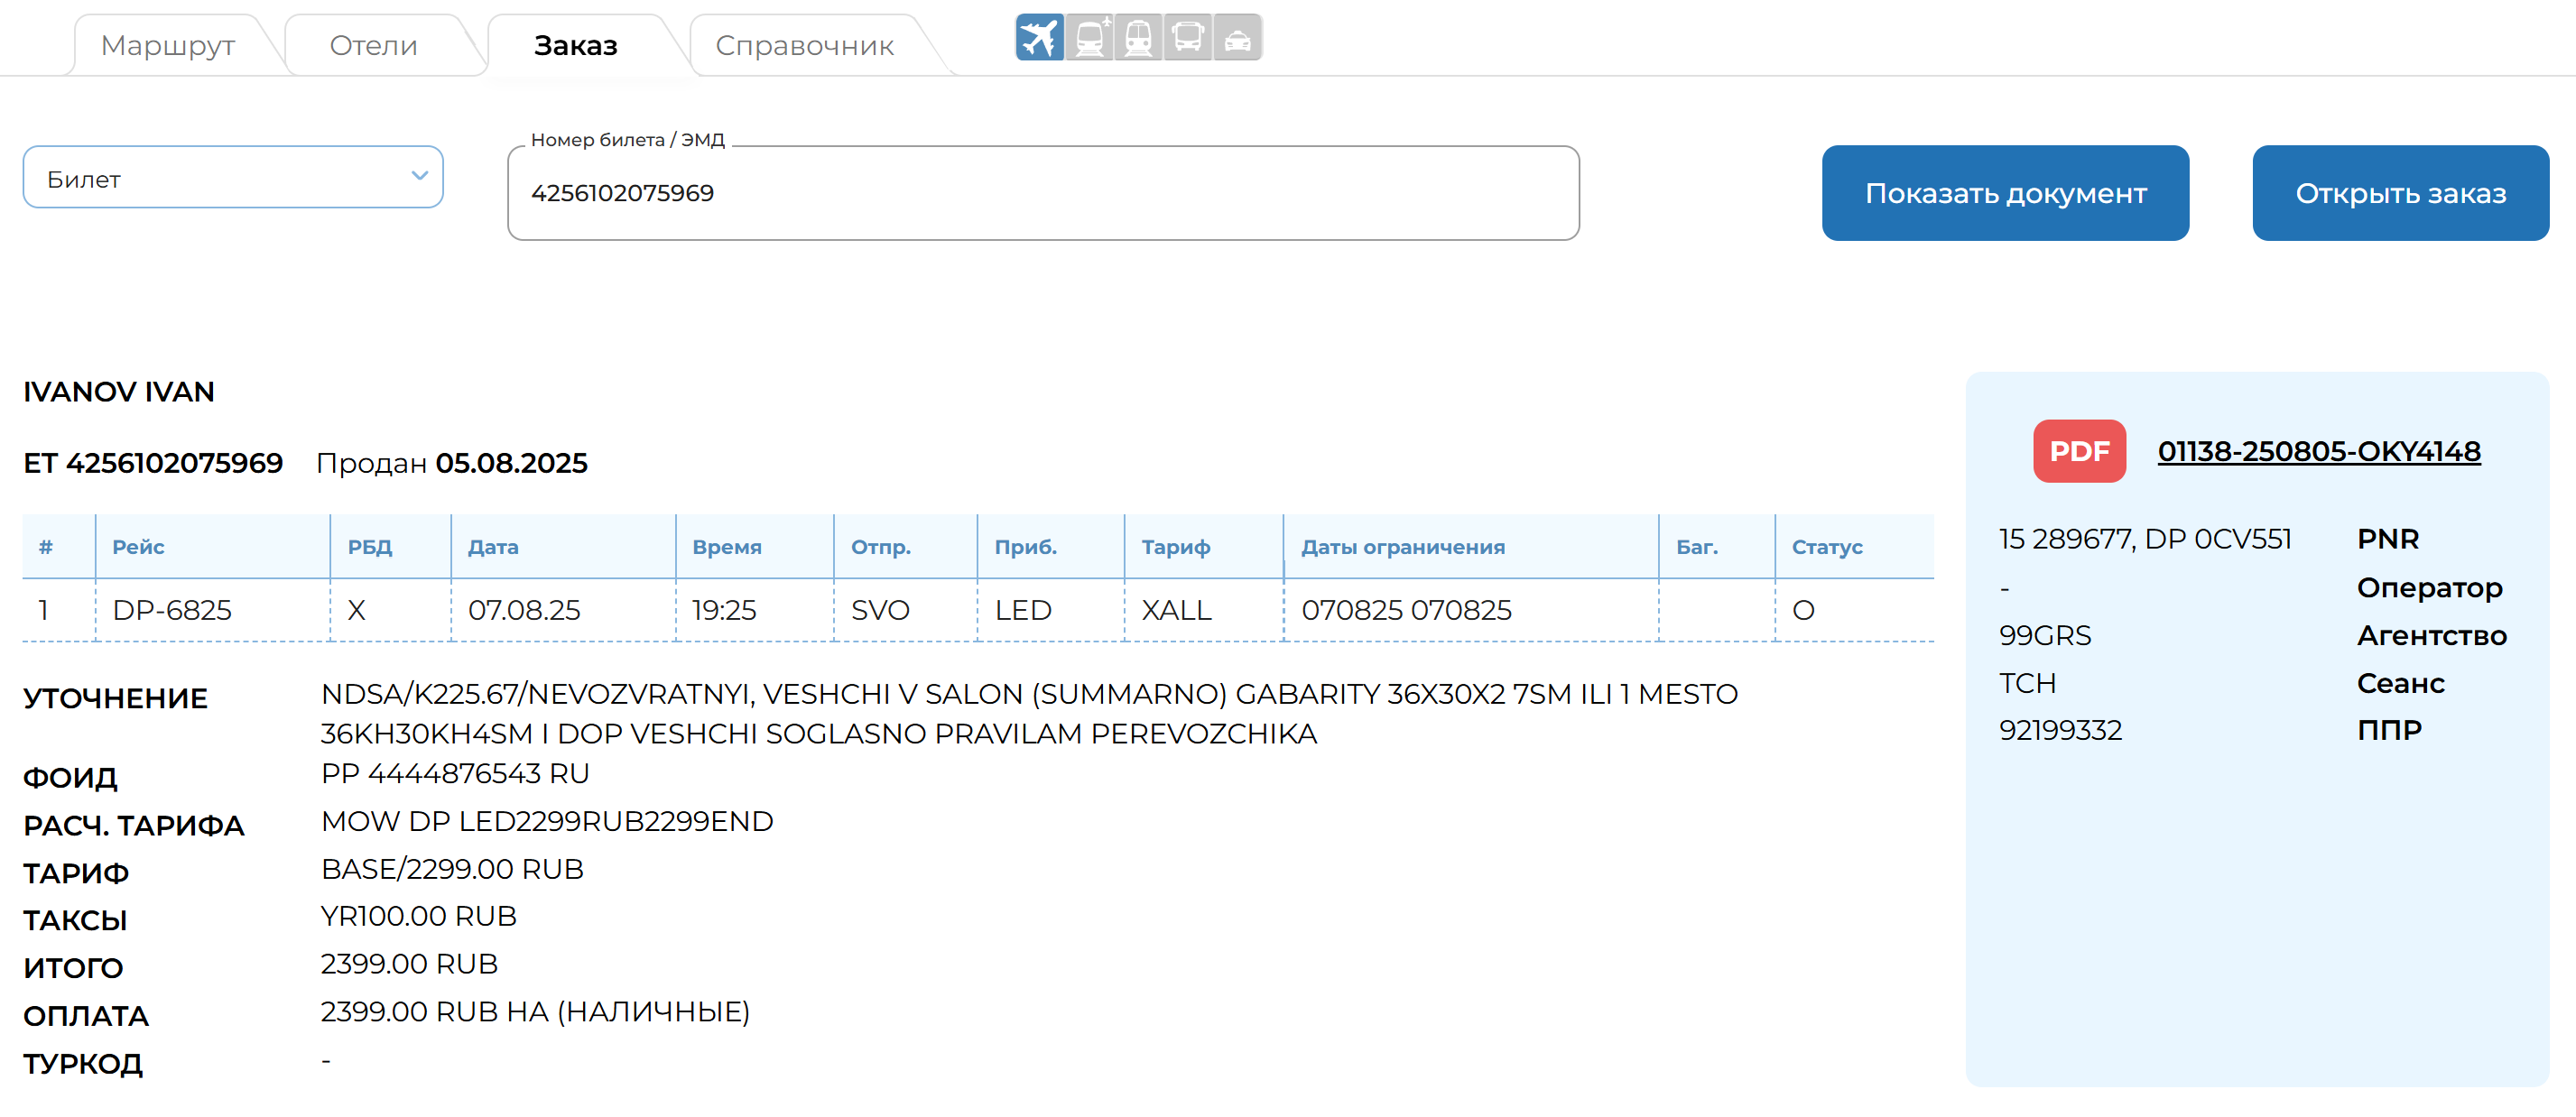Focus the Номер билета / ЭМД input field
Screen dimensions: 2576x1117
point(1042,193)
